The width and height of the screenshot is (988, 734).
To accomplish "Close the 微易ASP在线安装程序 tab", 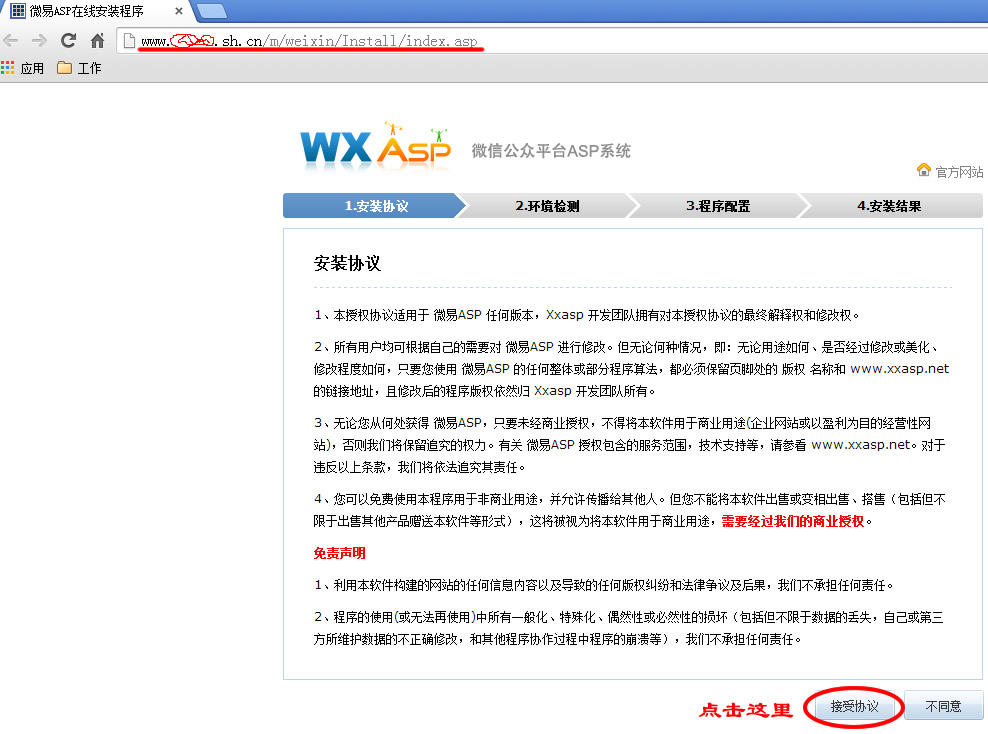I will (179, 11).
